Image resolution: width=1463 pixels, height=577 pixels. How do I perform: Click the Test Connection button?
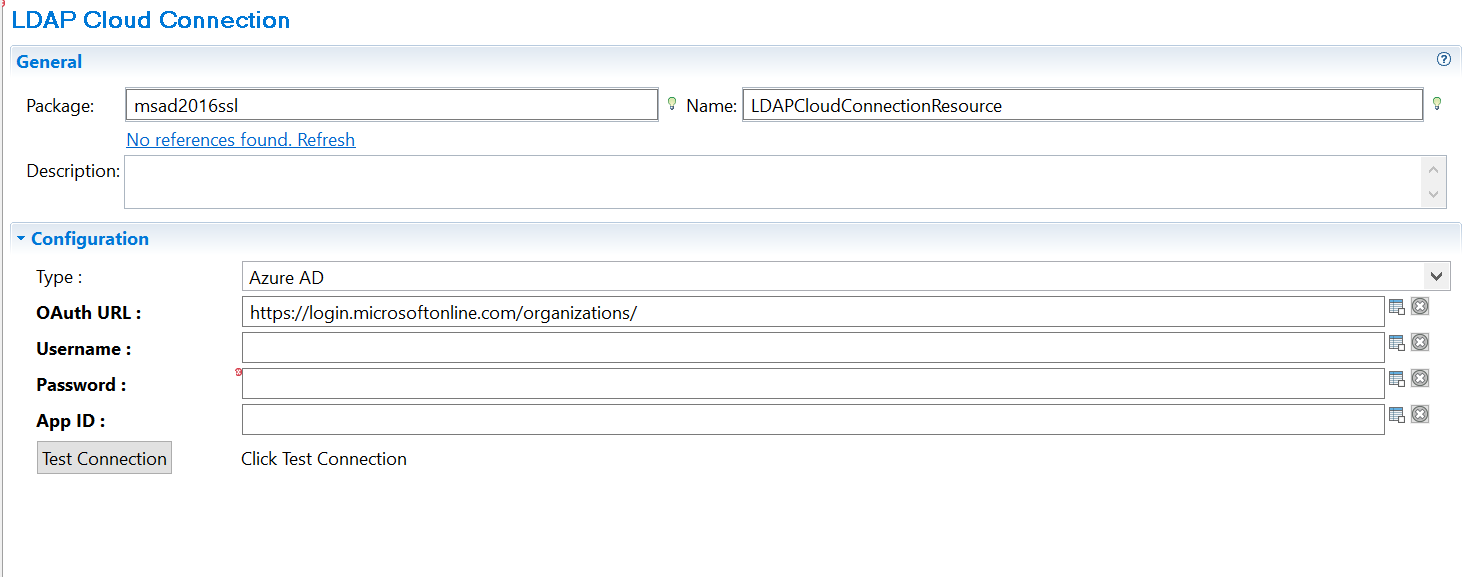104,458
